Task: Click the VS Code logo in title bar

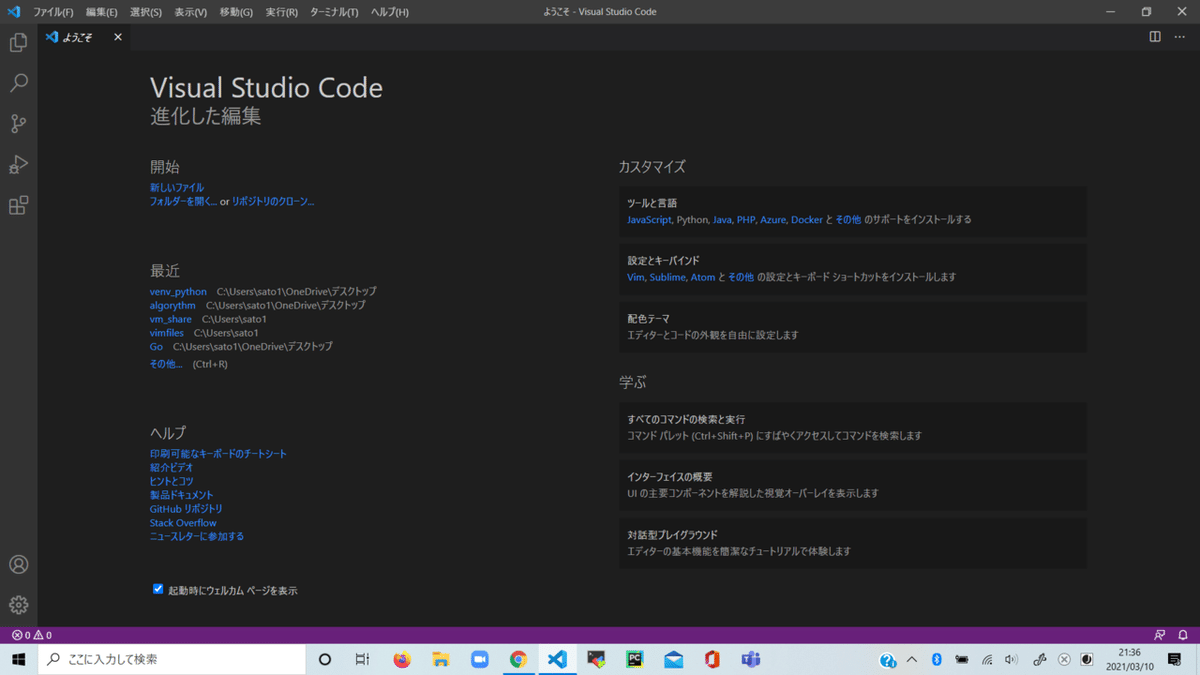Action: point(14,12)
